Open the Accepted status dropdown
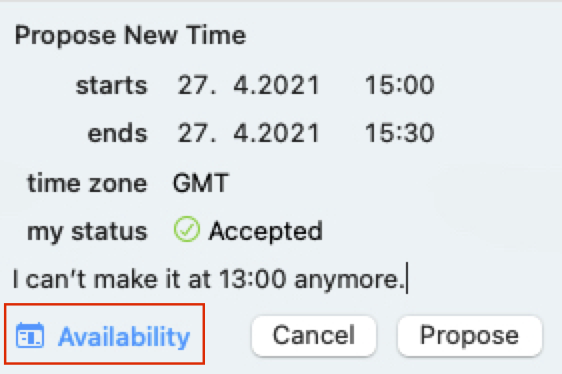The height and width of the screenshot is (374, 562). [248, 231]
